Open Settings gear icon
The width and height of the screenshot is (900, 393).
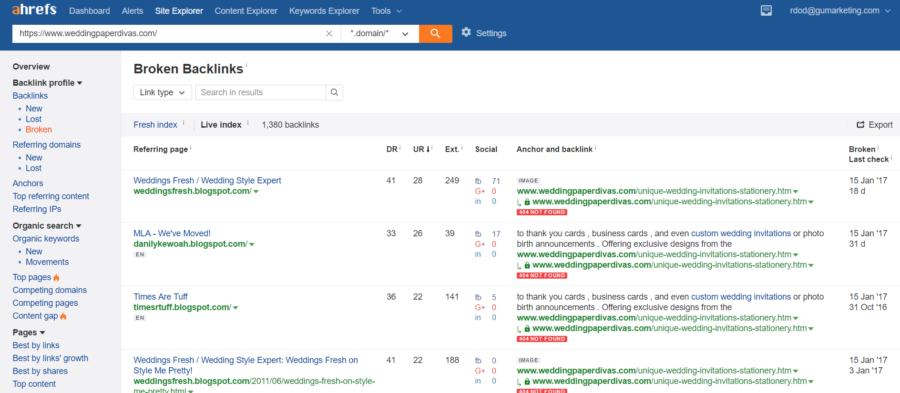coord(466,32)
